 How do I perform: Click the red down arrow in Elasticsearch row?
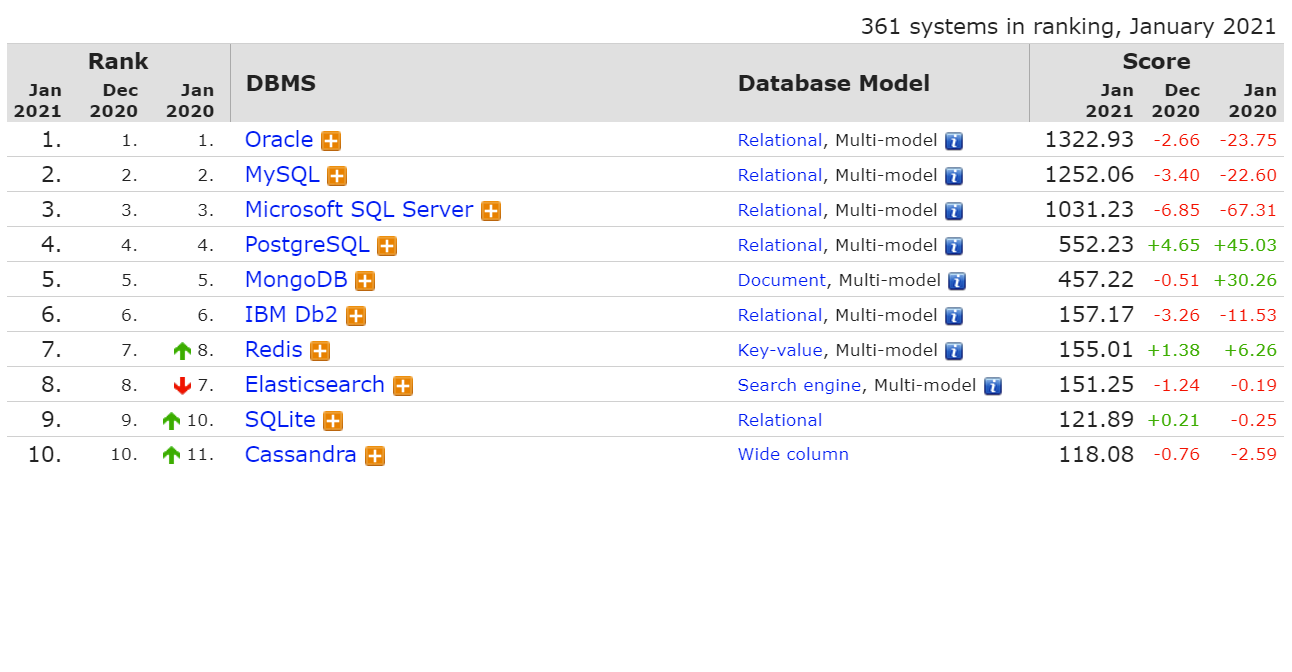point(182,386)
